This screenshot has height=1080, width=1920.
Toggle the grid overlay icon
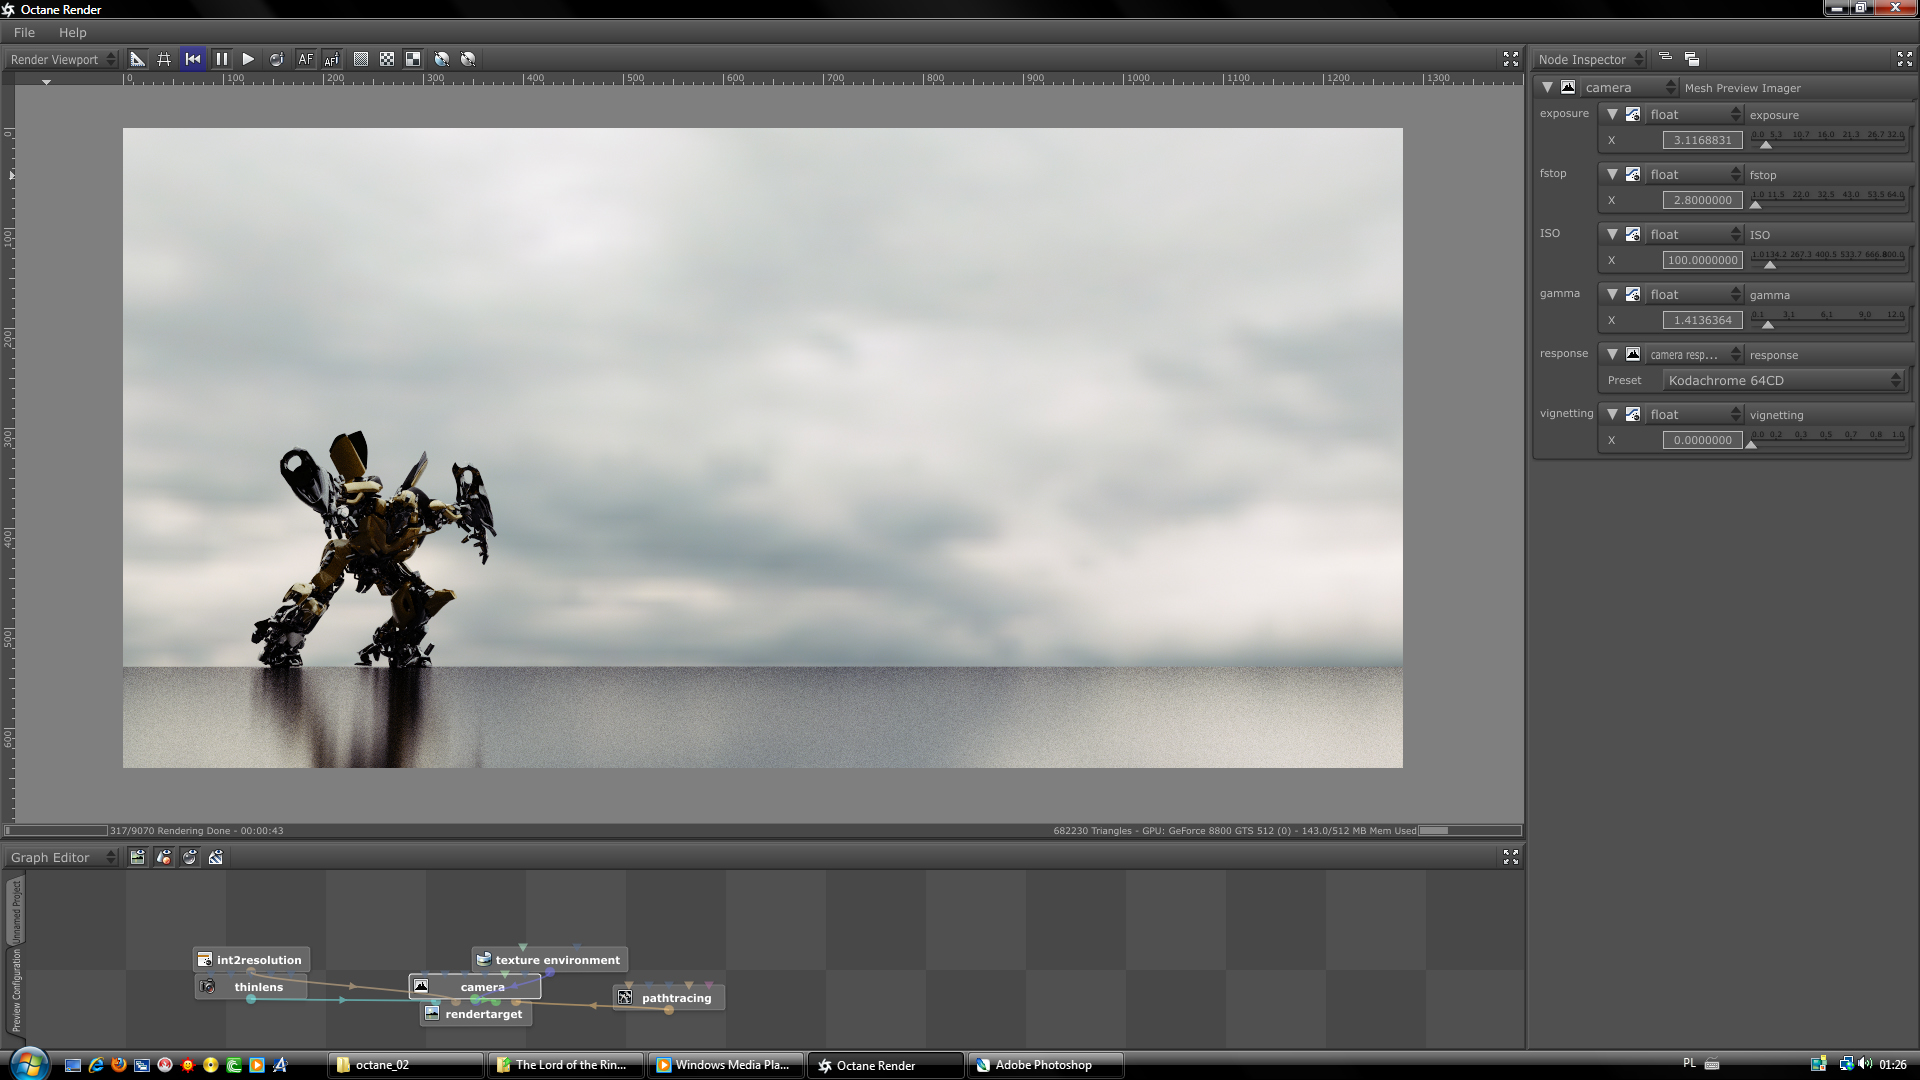click(x=164, y=59)
